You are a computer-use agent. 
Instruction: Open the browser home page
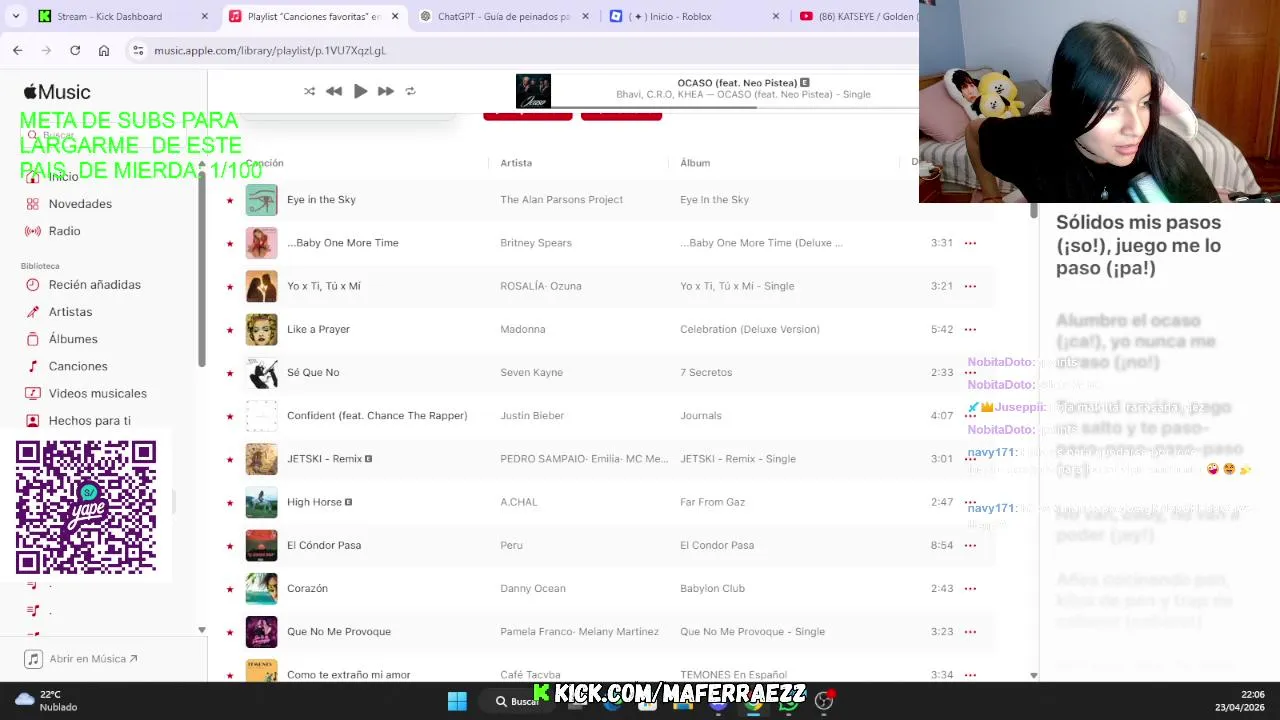click(104, 50)
